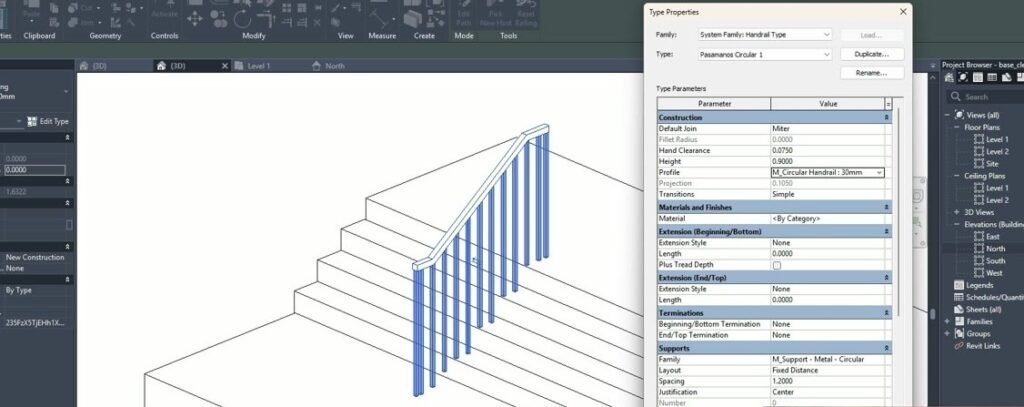Collapse the Terminations parameter group
The image size is (1024, 407).
click(x=886, y=313)
